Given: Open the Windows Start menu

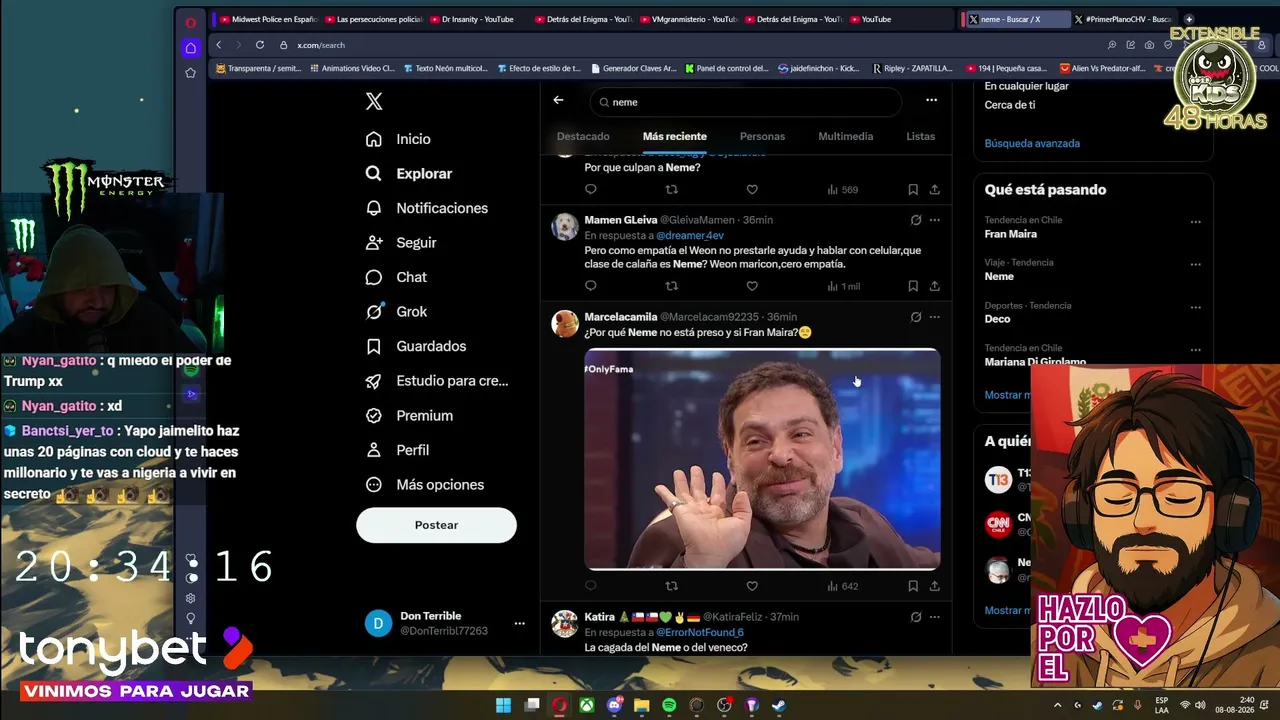Looking at the screenshot, I should (x=503, y=705).
